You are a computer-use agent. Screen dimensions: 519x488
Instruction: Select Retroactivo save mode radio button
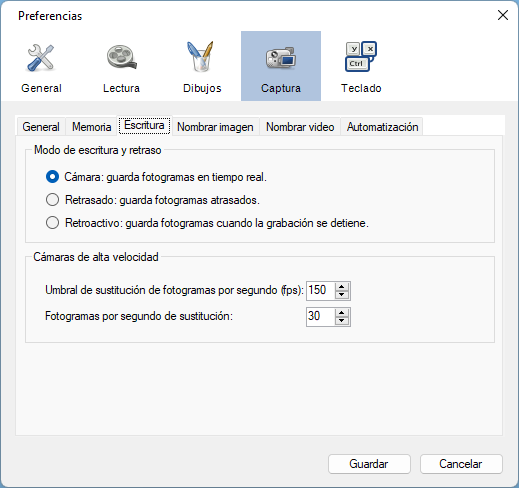52,223
